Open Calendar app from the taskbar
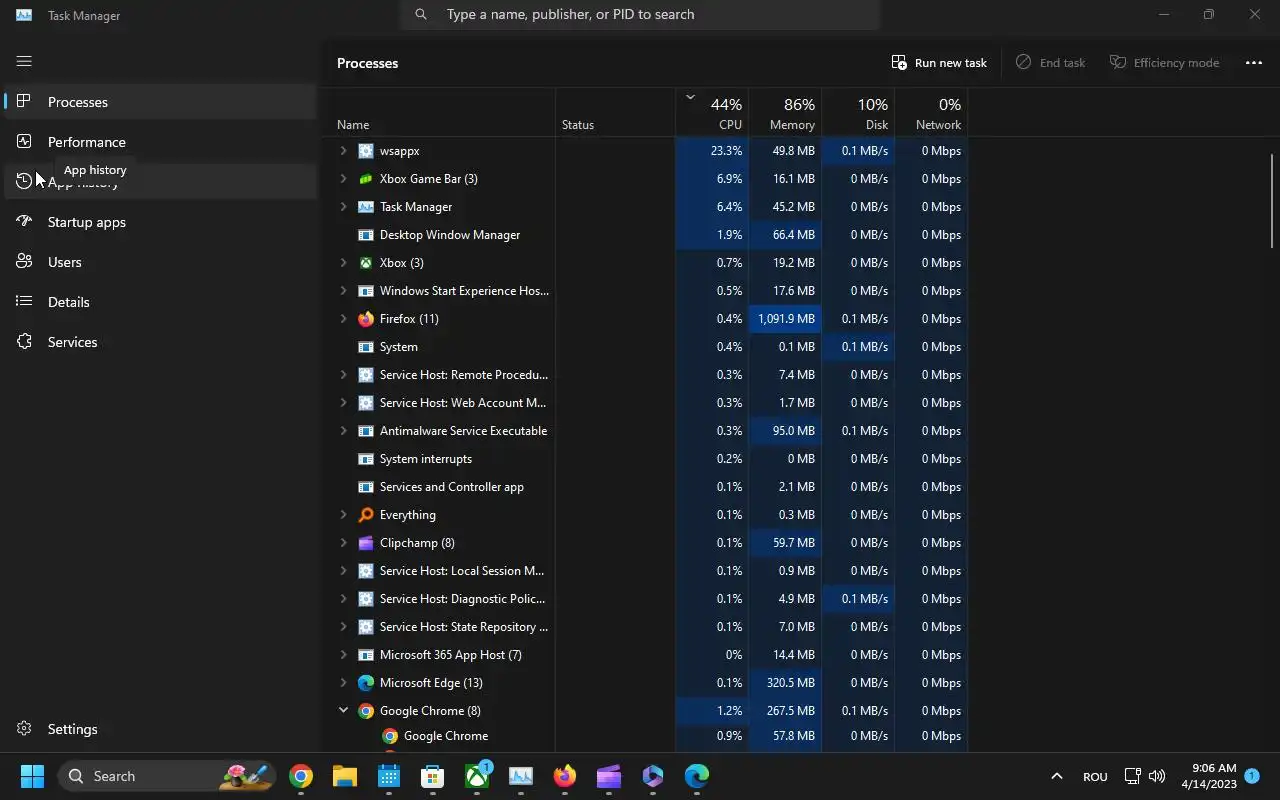Viewport: 1280px width, 800px height. 389,776
